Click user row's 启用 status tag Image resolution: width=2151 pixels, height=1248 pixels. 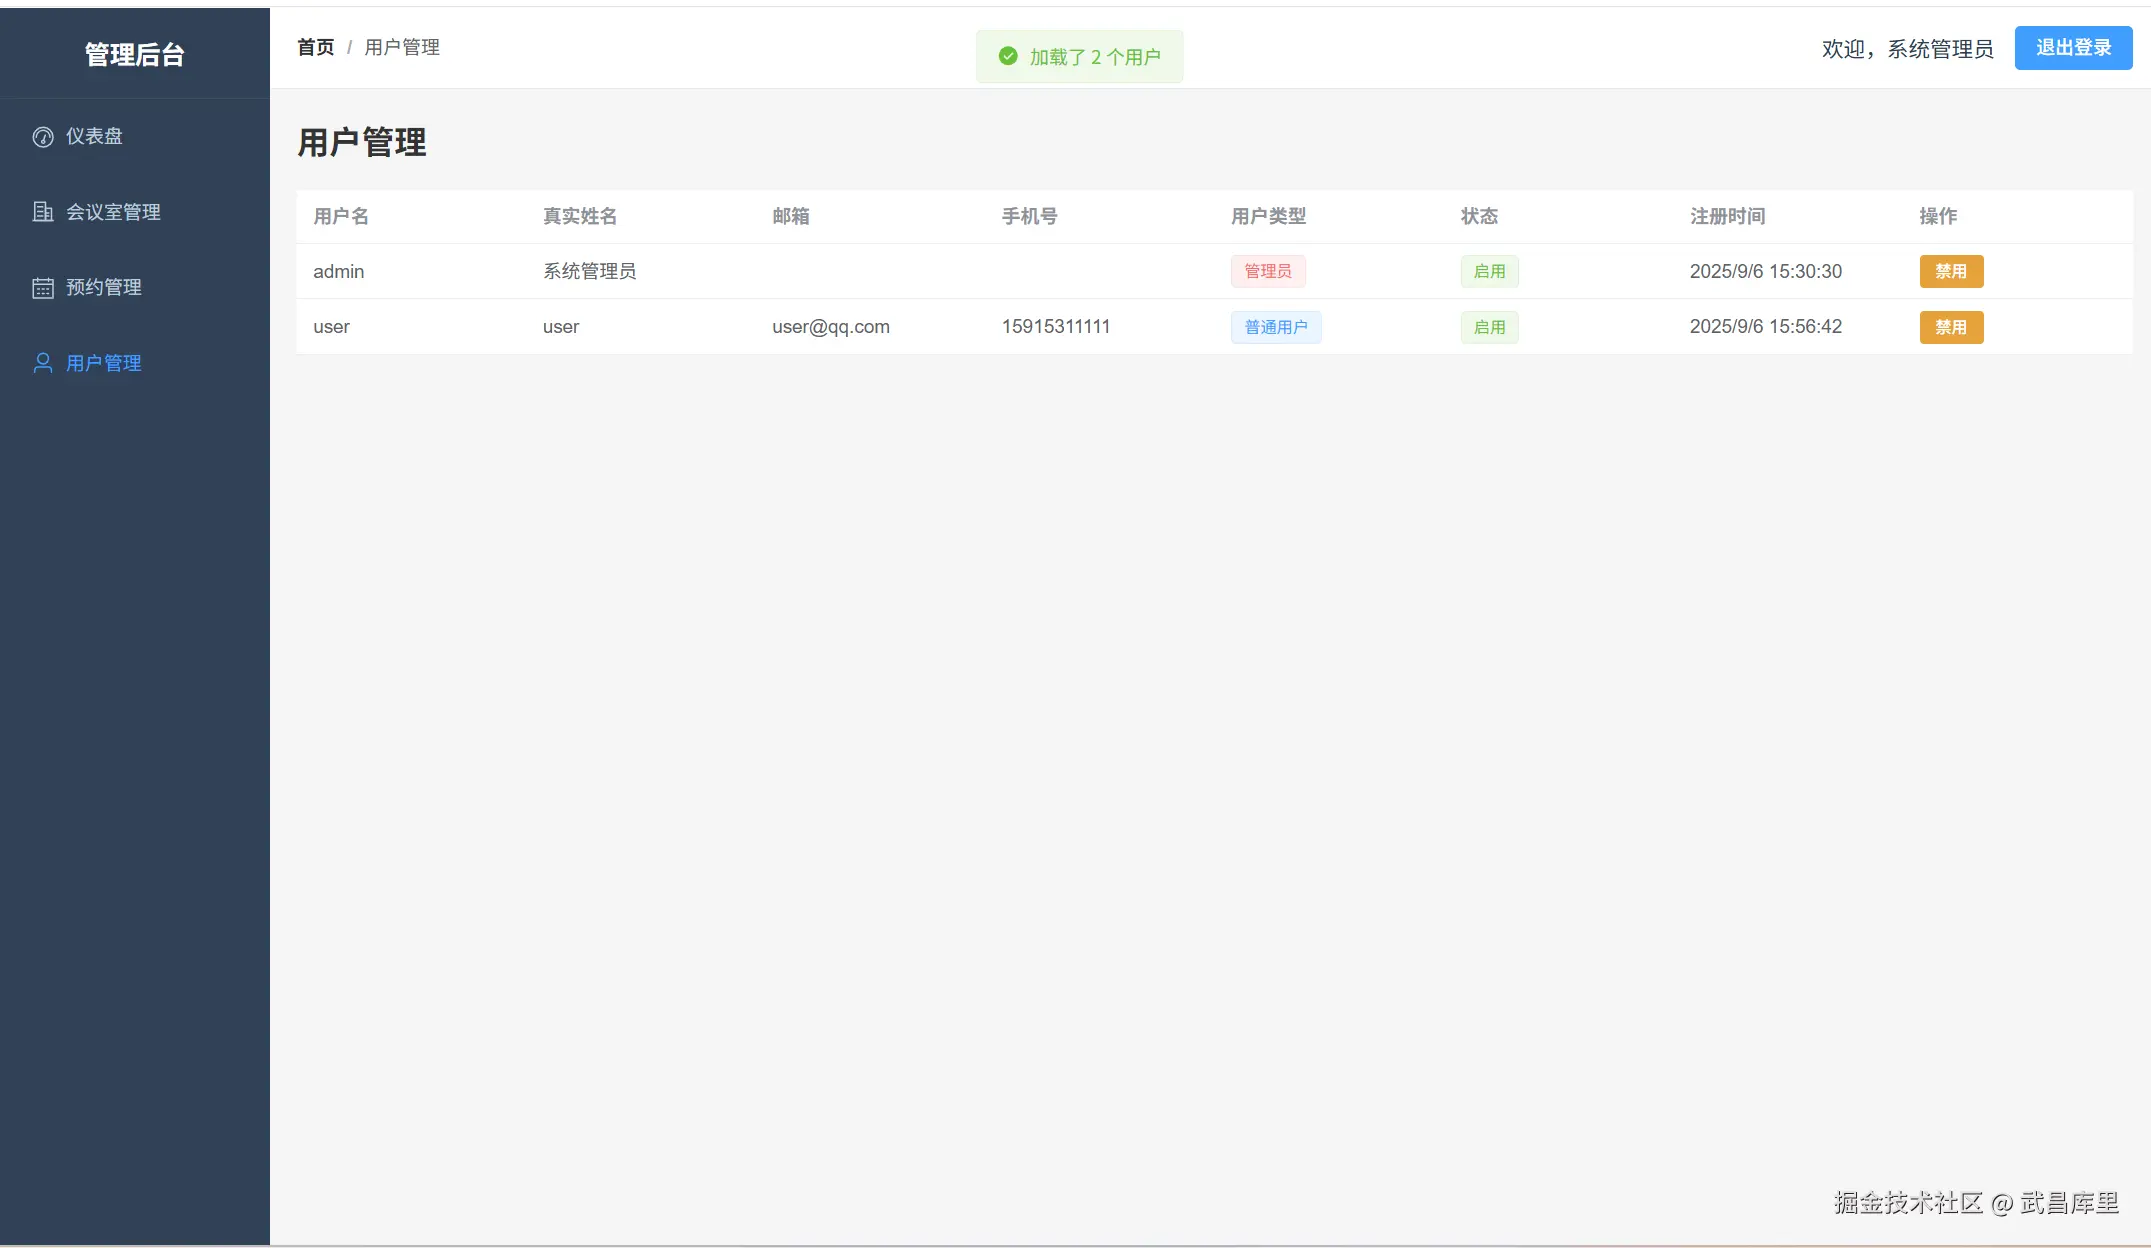pos(1489,327)
